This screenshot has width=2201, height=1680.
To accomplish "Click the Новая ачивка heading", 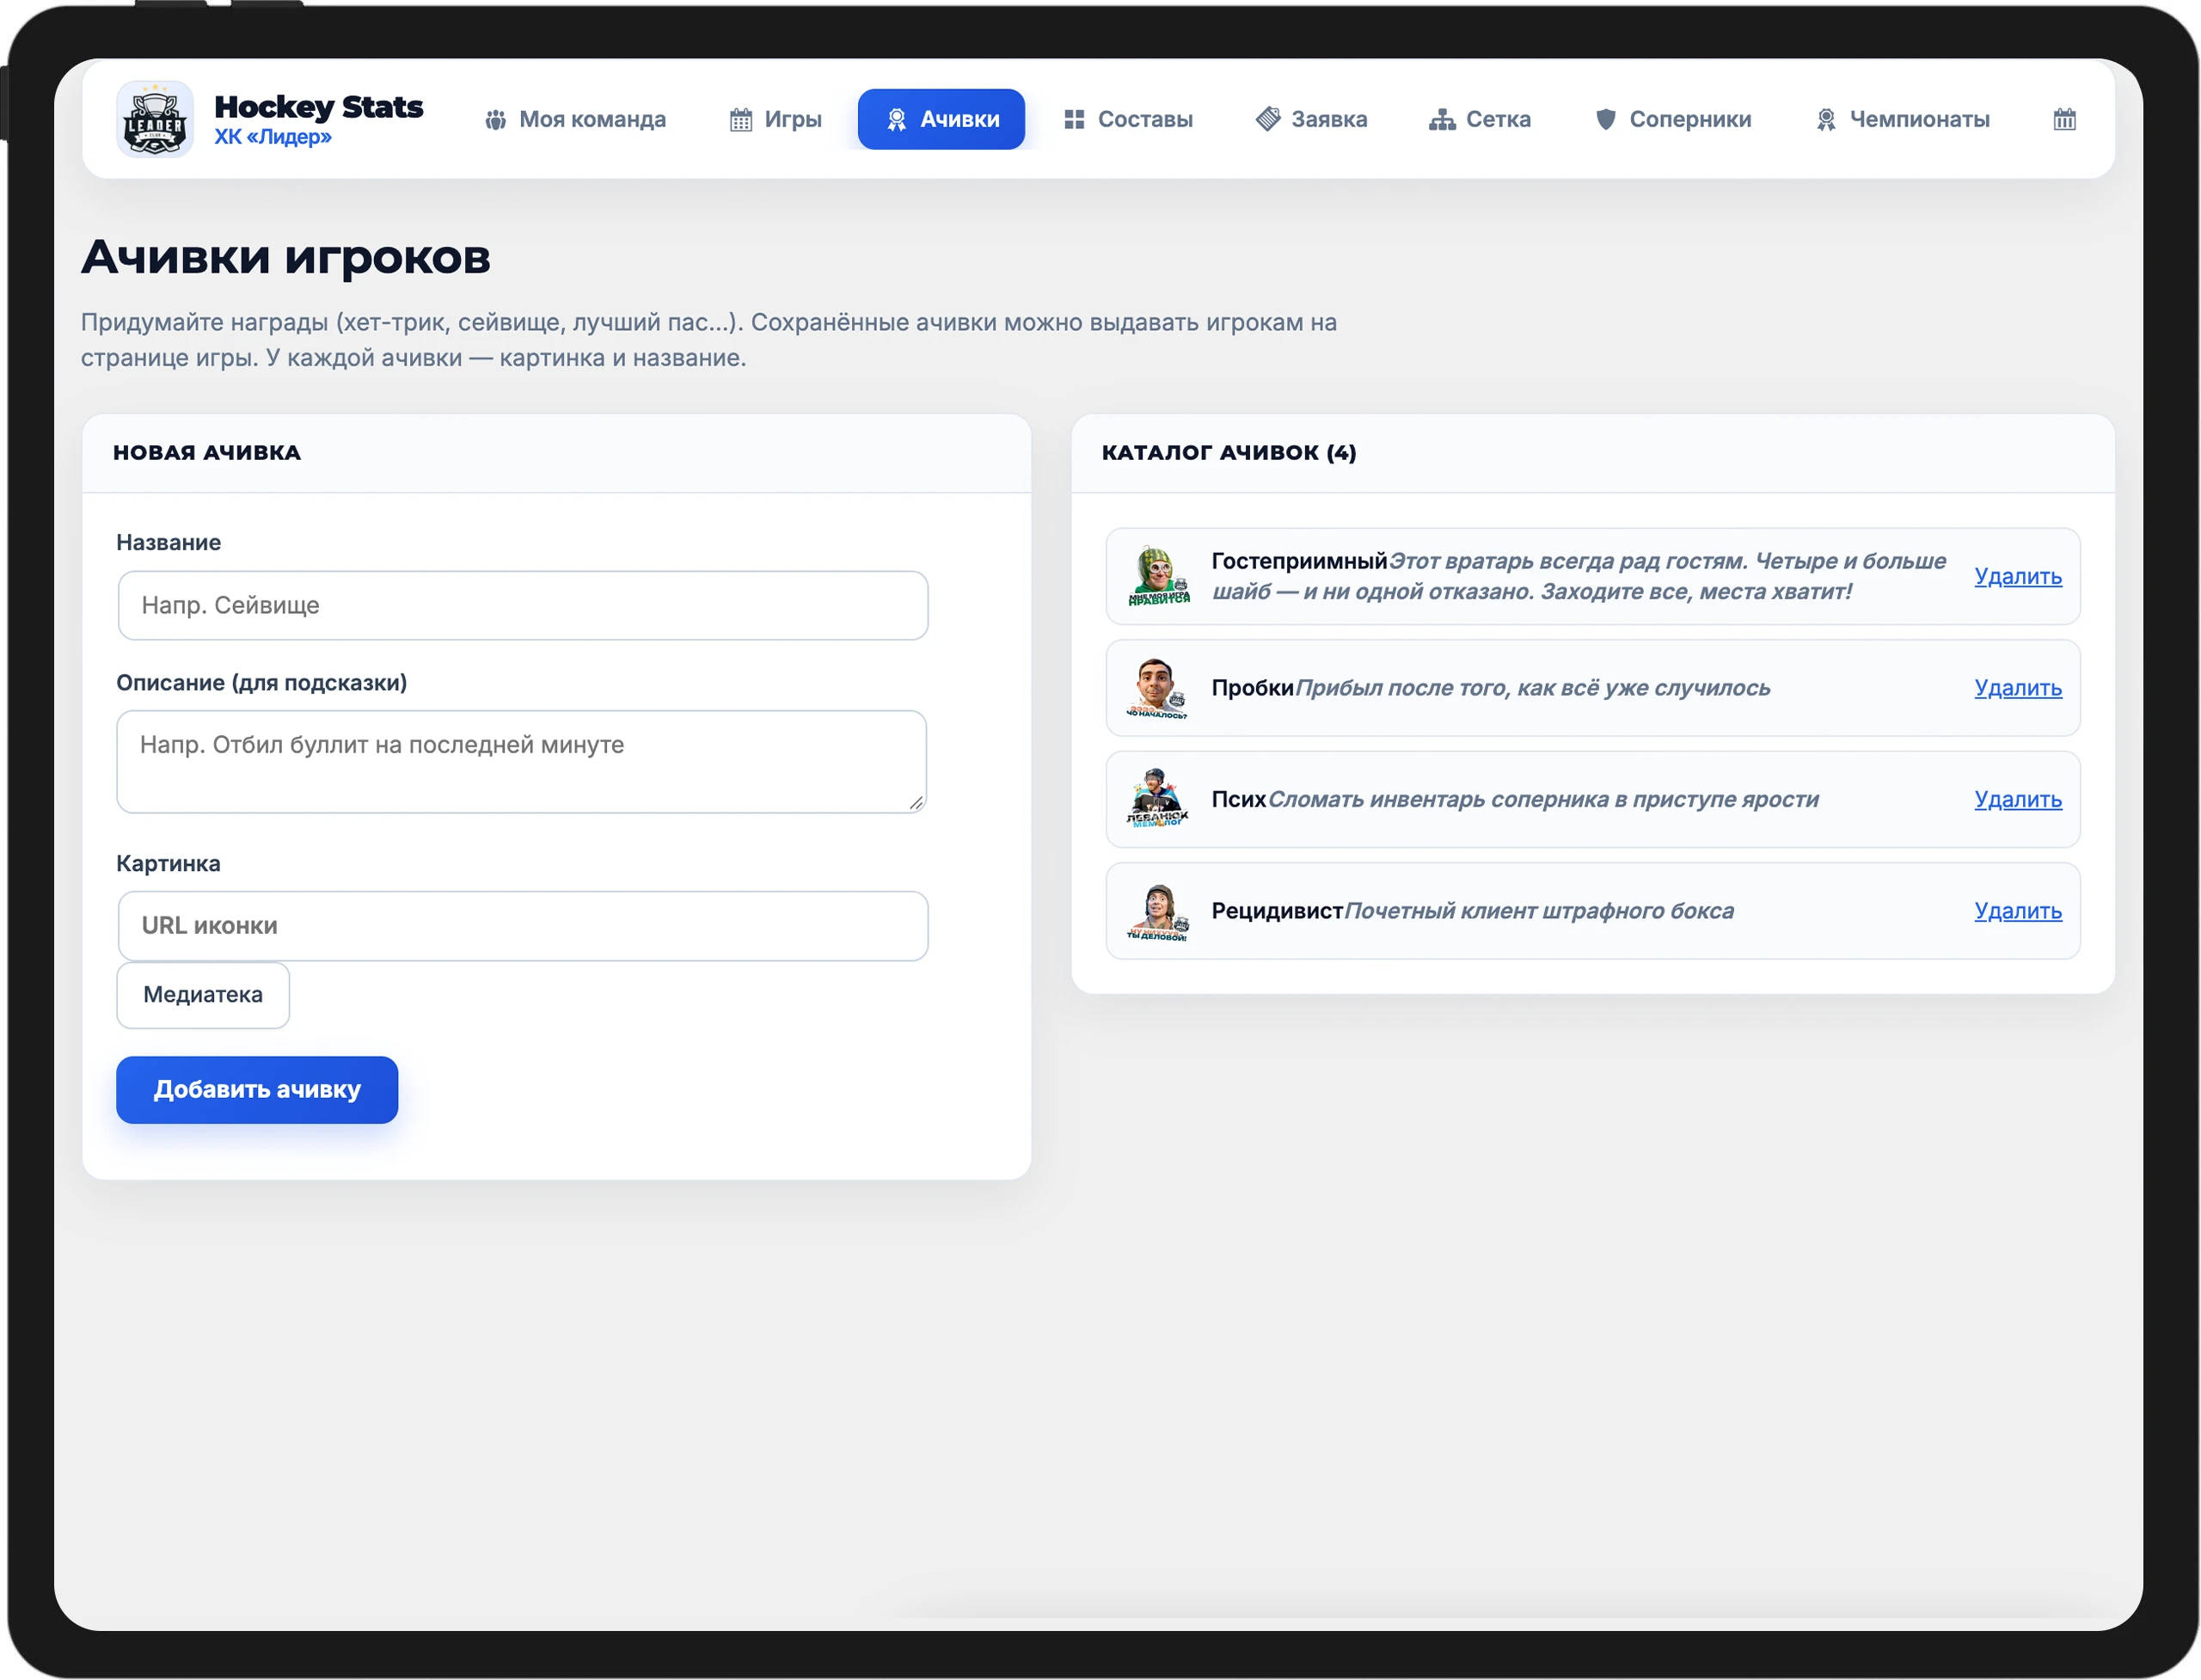I will point(207,453).
